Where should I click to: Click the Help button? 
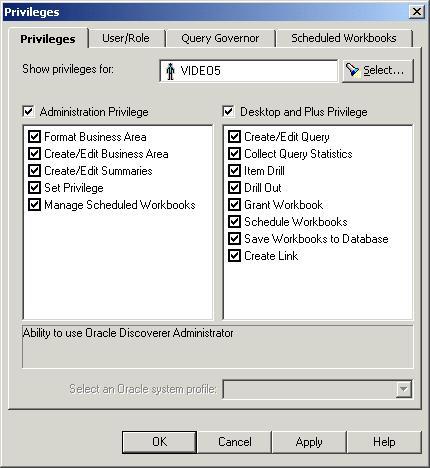pos(384,442)
